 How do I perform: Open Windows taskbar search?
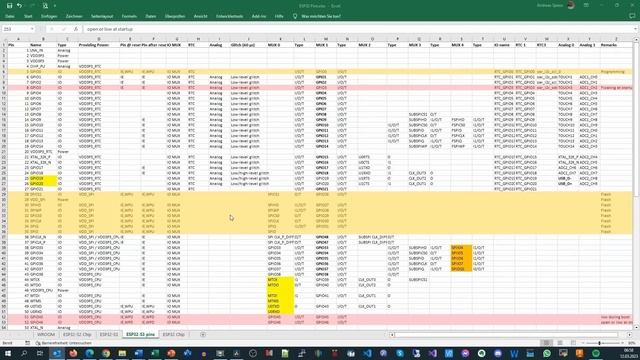pos(24,353)
